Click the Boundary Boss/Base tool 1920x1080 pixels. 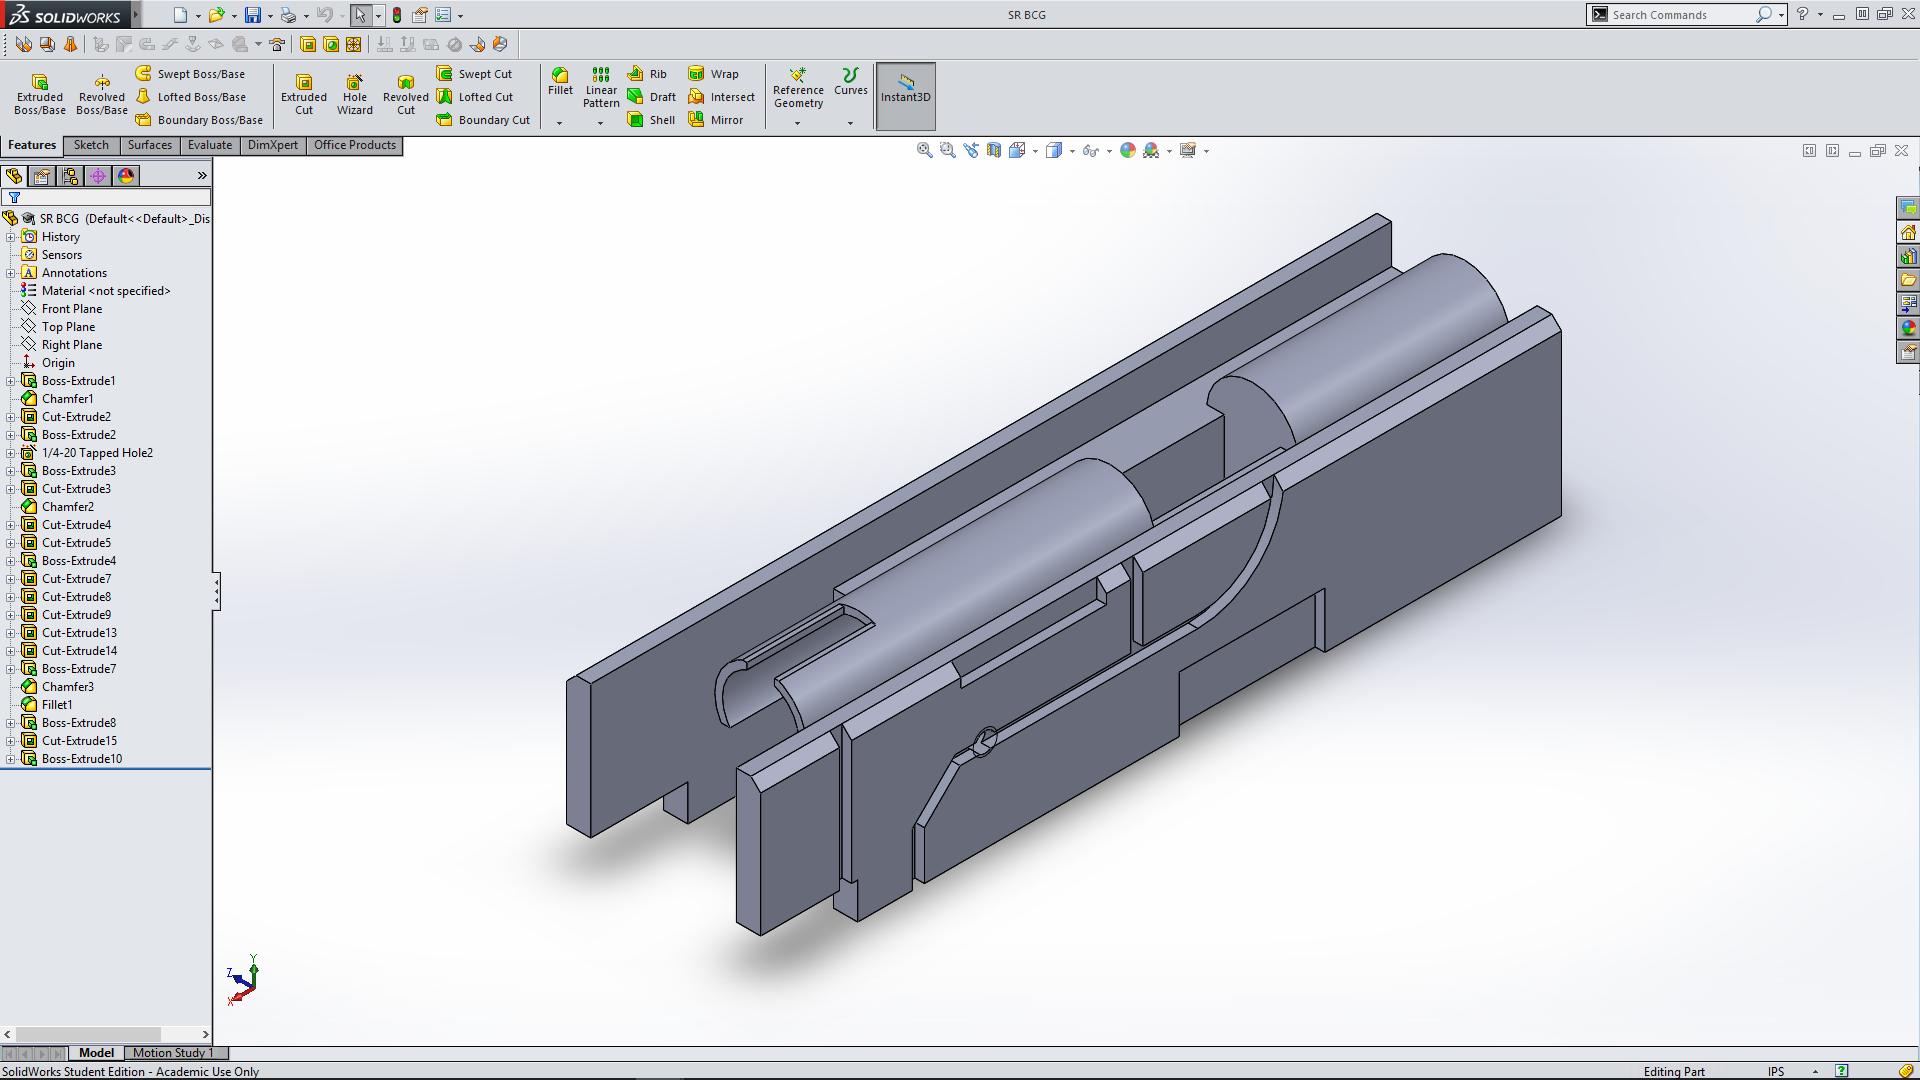(x=199, y=120)
